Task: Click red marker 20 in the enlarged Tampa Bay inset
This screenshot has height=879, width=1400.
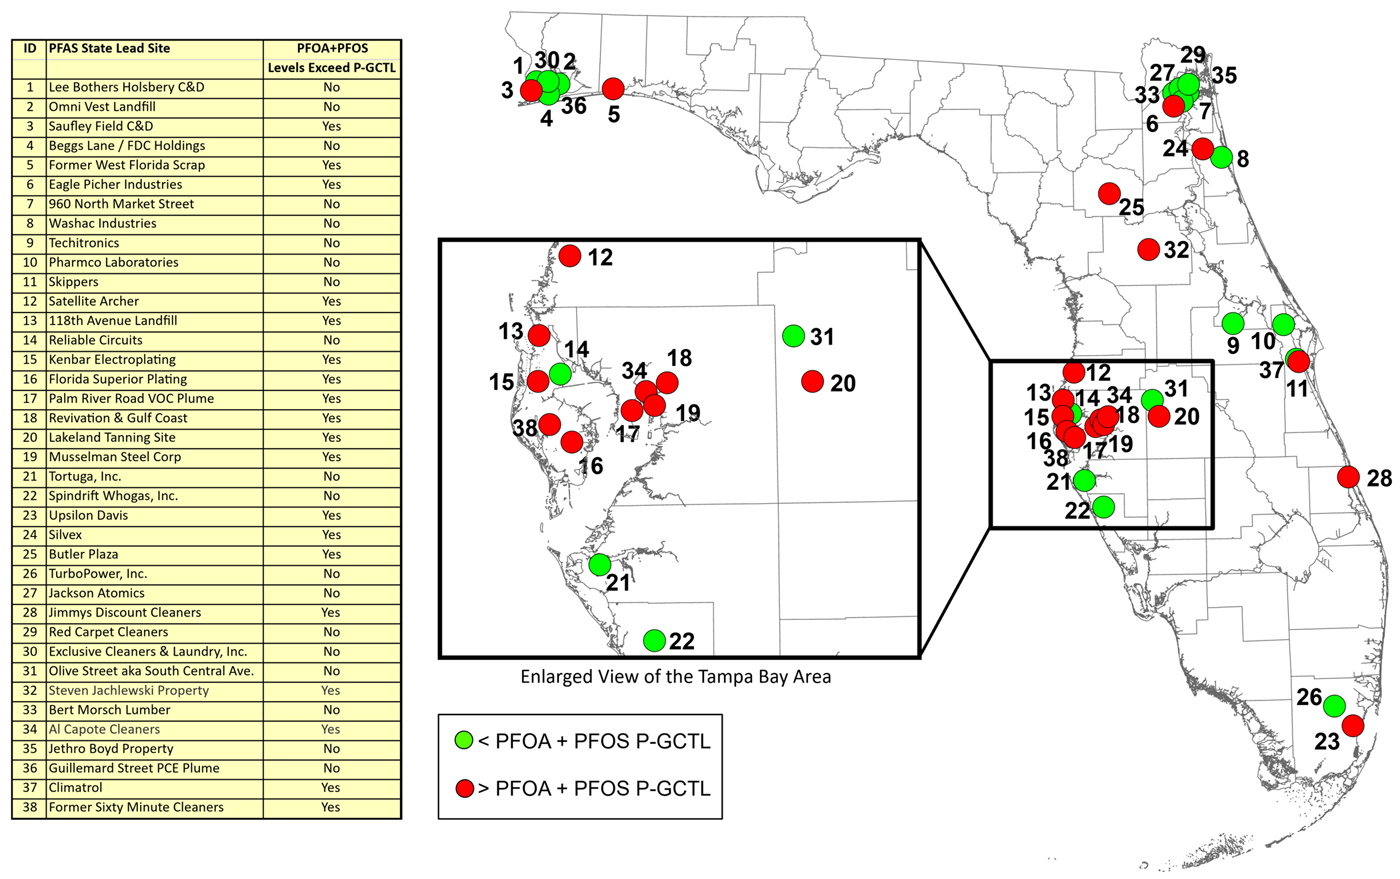Action: click(812, 381)
